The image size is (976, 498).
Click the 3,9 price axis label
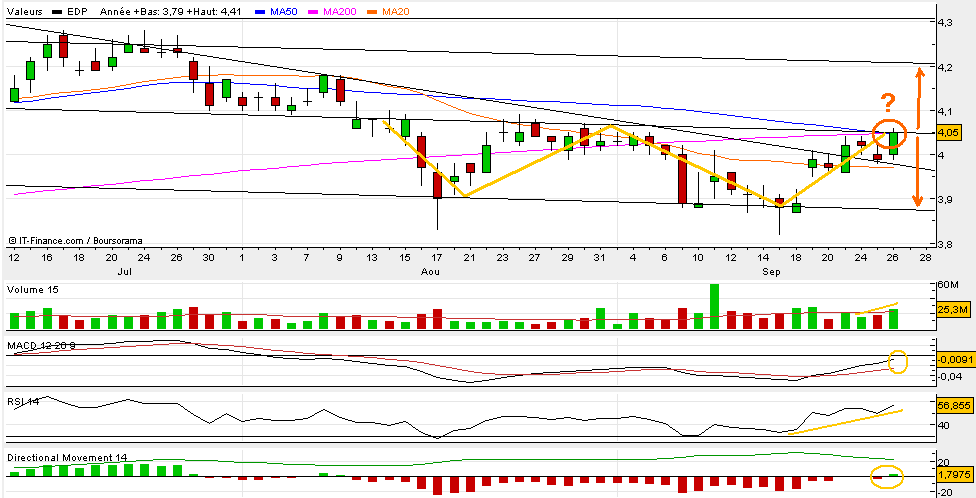944,200
